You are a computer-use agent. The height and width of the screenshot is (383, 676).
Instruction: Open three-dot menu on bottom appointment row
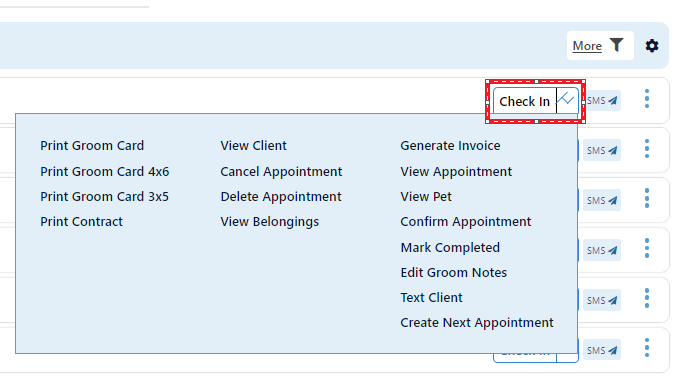pos(647,348)
